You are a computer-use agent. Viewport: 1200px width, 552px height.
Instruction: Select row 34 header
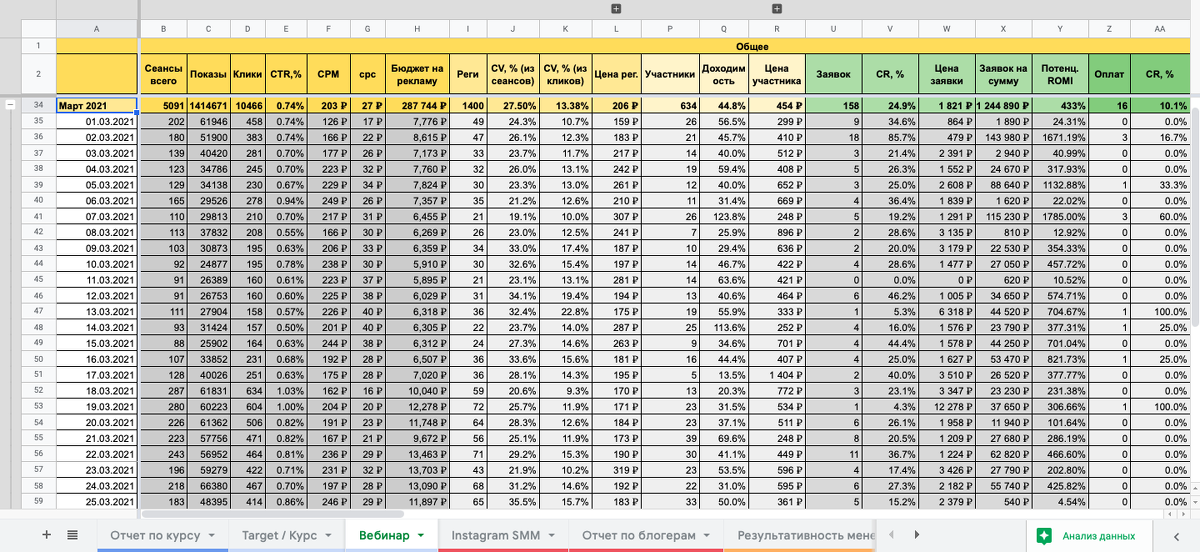[38, 105]
